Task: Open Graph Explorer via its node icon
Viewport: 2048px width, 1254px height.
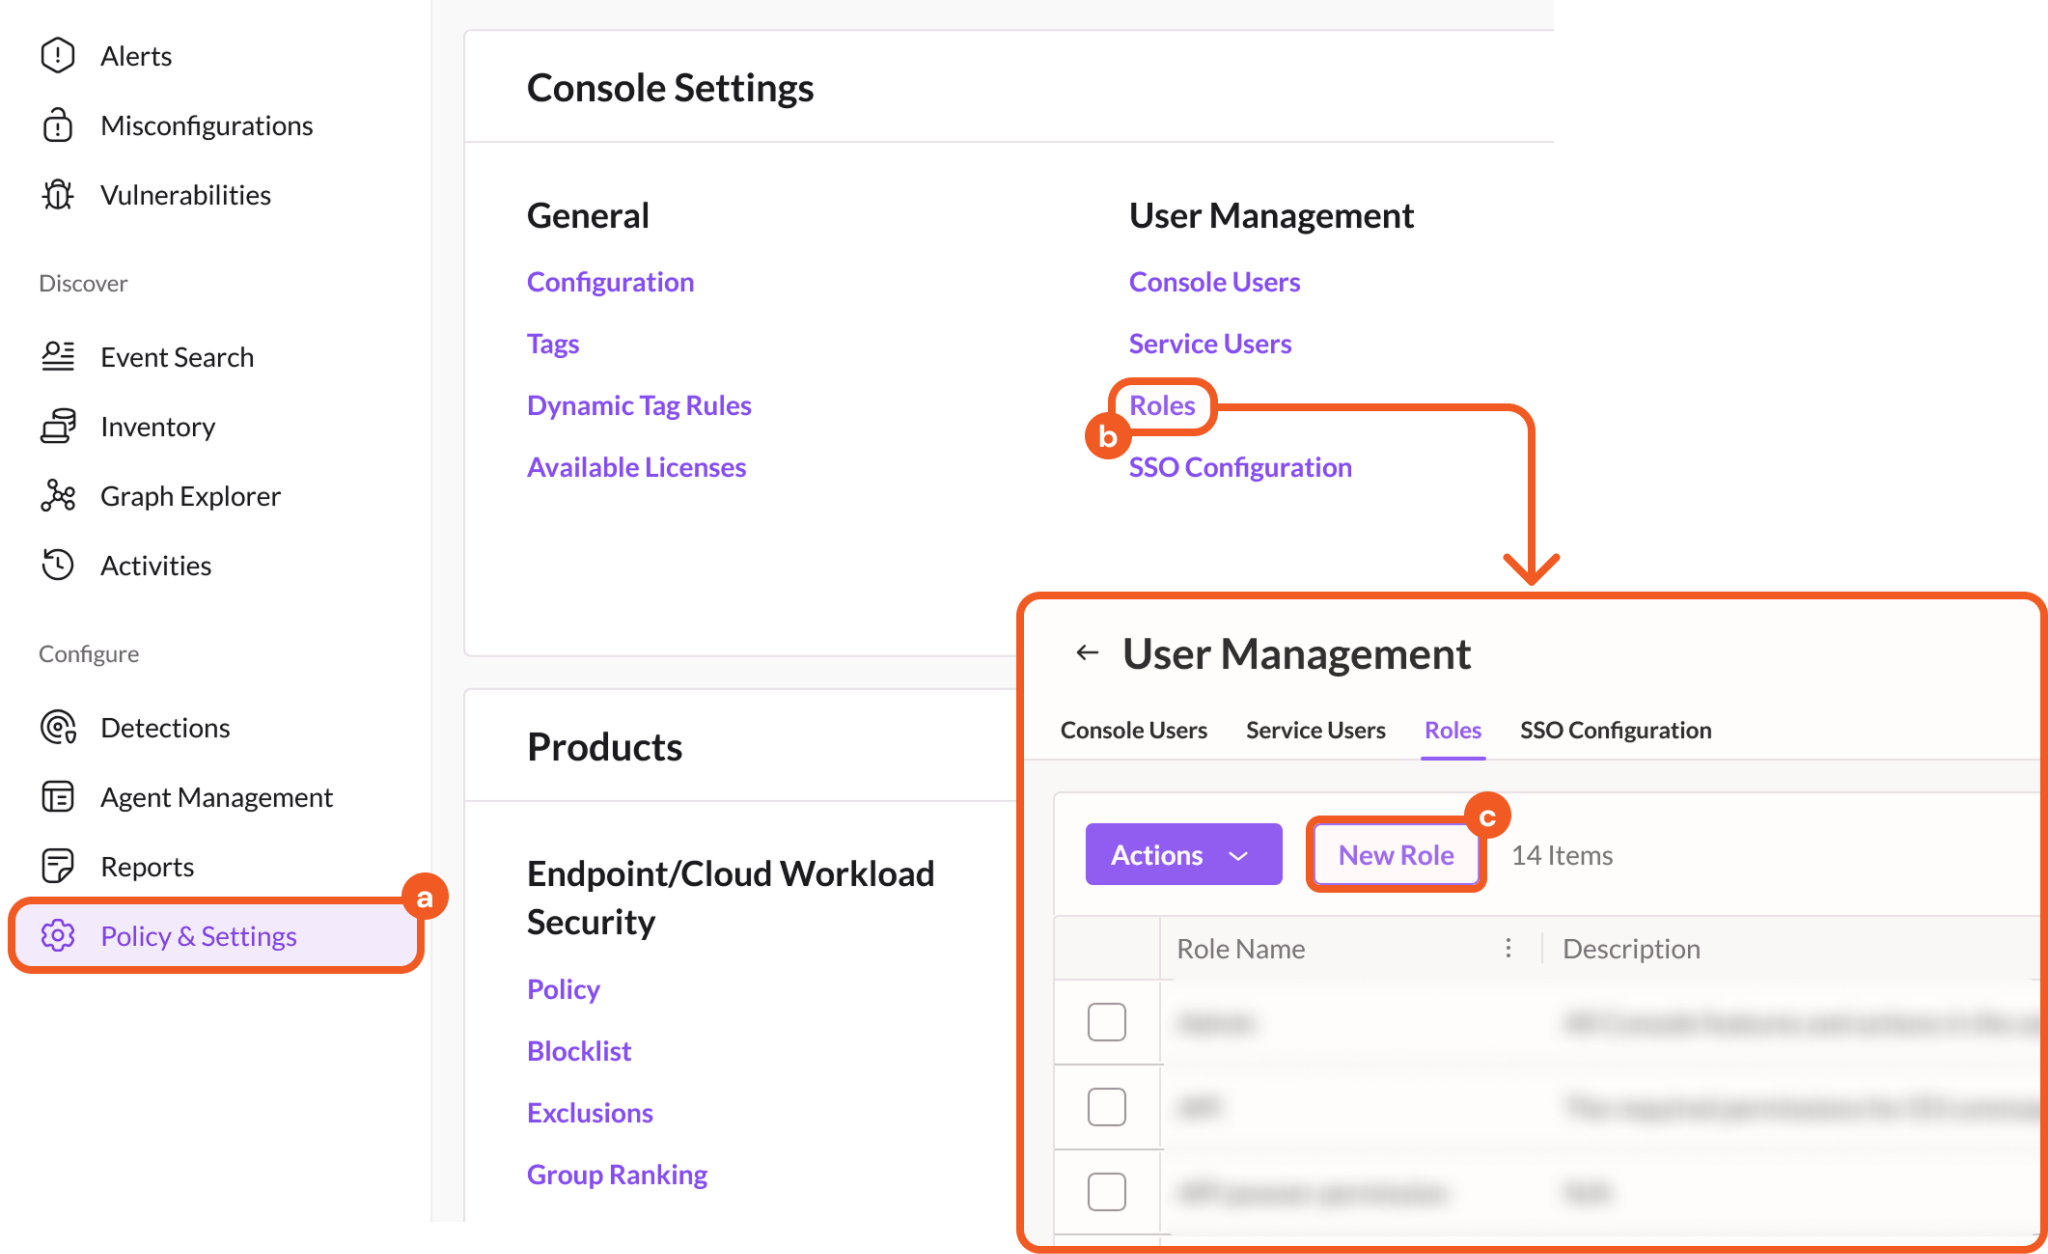Action: 58,496
